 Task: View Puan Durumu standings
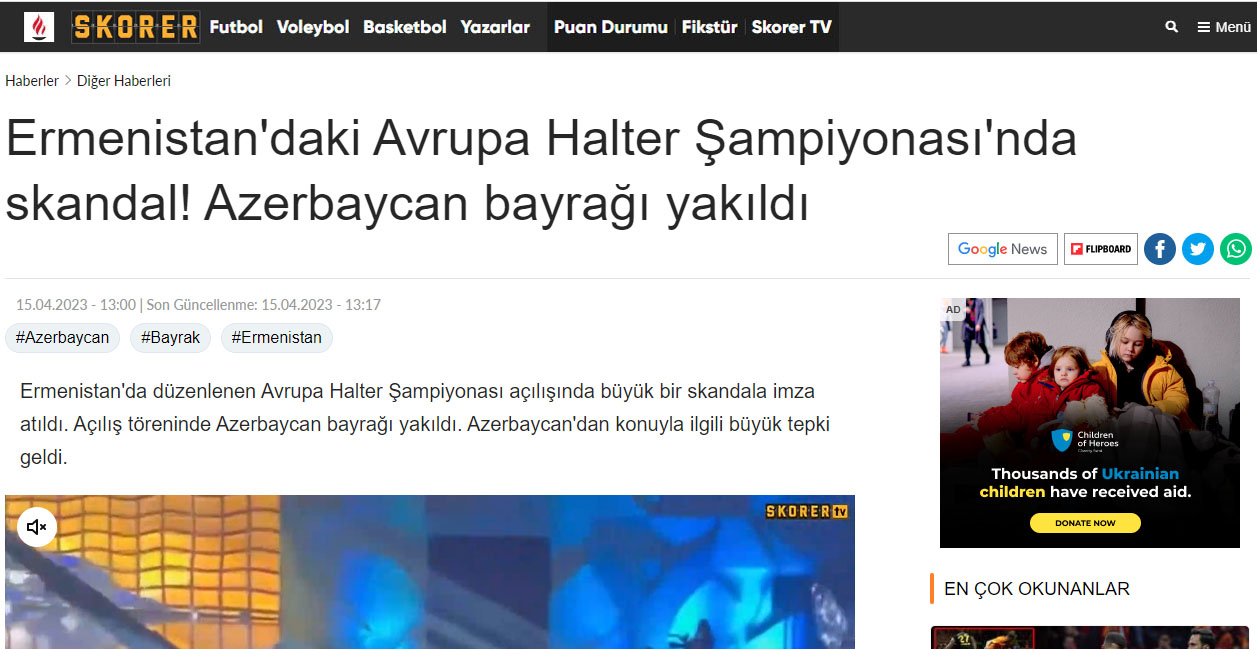(x=610, y=27)
